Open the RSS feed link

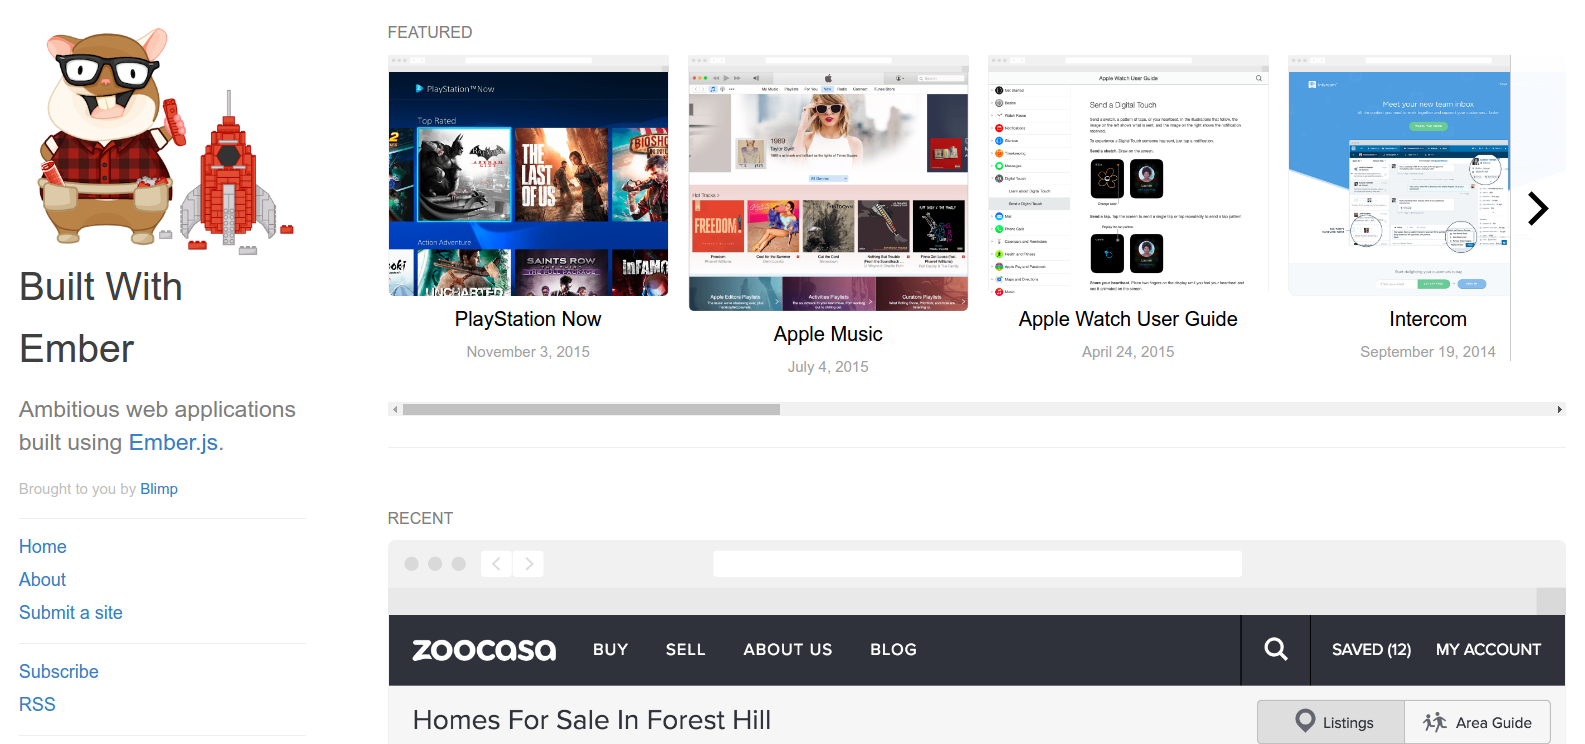click(37, 705)
